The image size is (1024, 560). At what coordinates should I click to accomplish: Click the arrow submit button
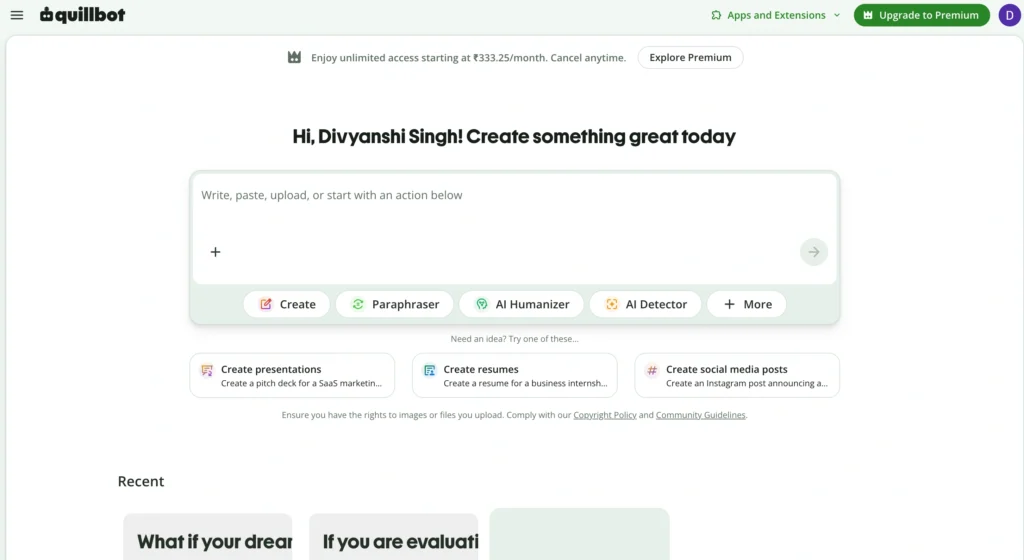point(814,252)
